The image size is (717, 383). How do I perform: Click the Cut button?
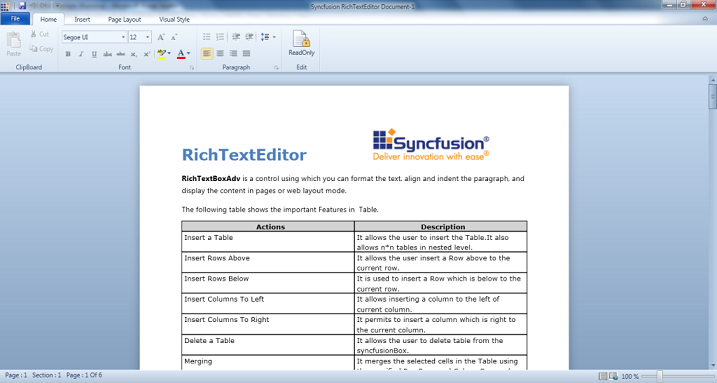(x=40, y=34)
